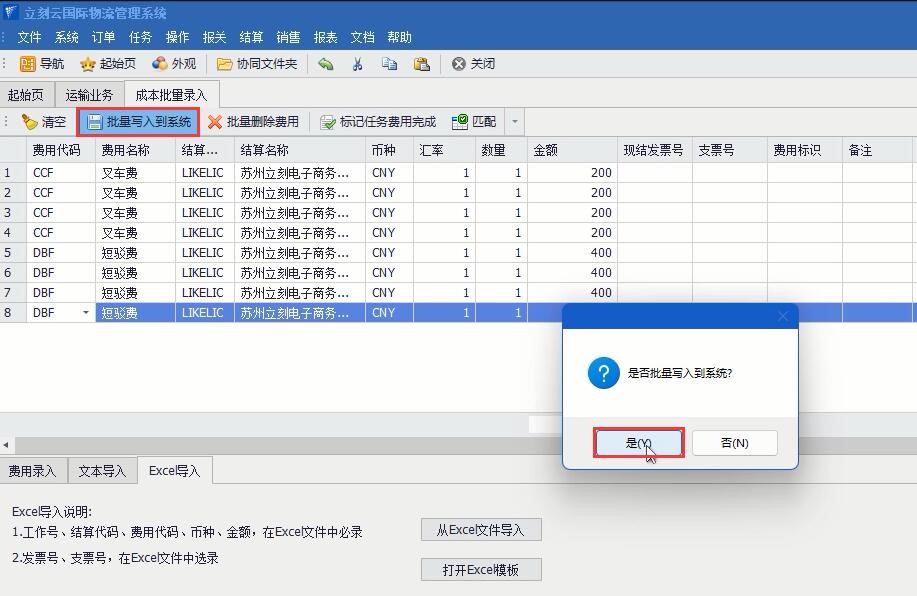Expand the toolbar overflow arrow after 匹配
The image size is (917, 596).
[515, 122]
